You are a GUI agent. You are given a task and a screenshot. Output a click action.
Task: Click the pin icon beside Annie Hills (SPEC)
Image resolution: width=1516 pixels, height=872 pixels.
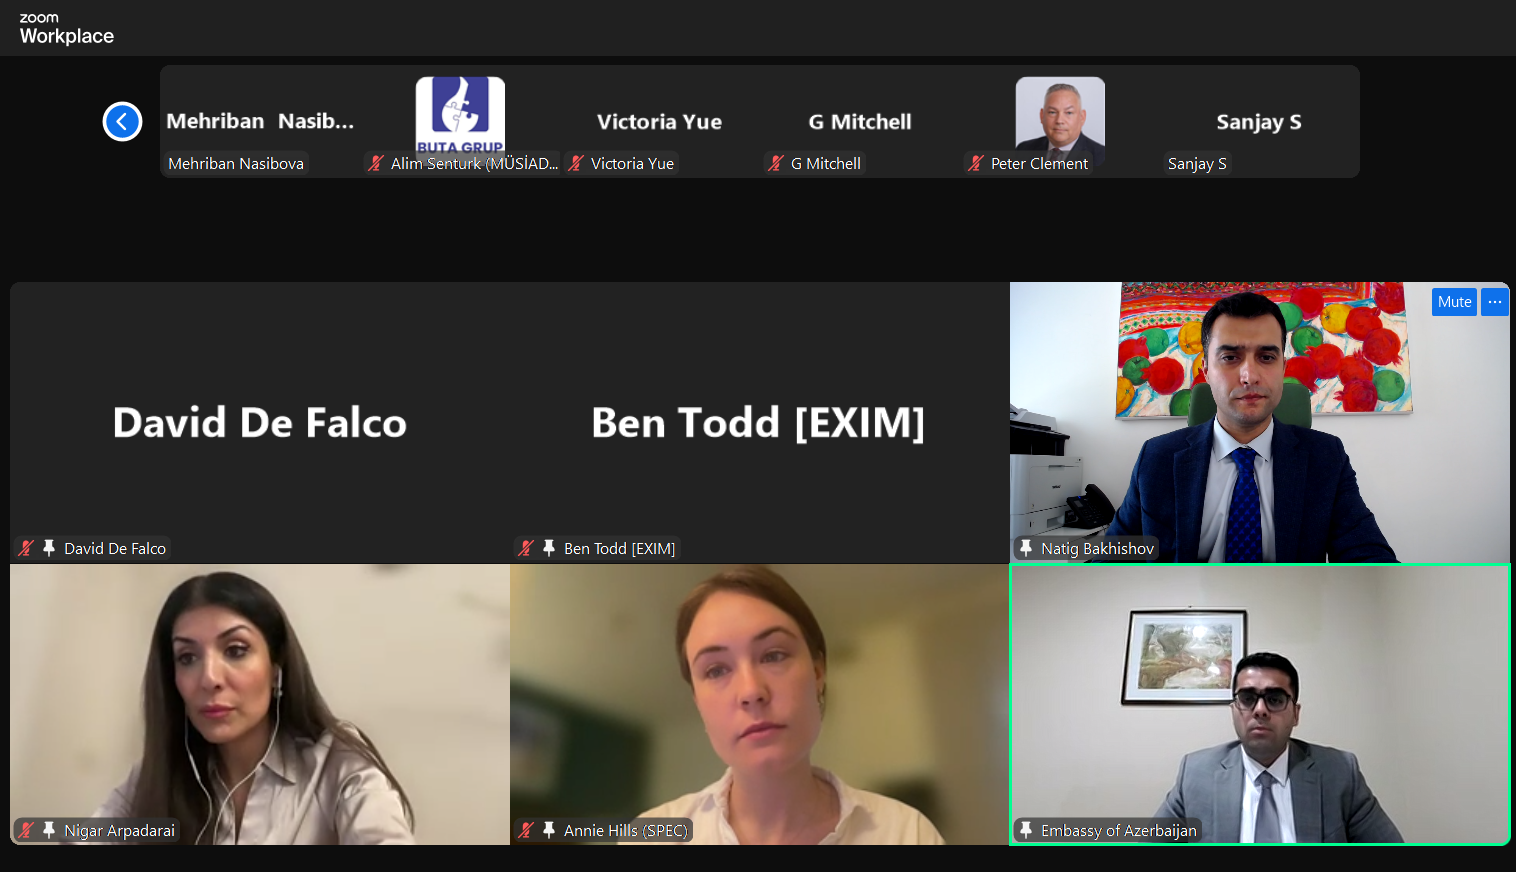pos(548,830)
